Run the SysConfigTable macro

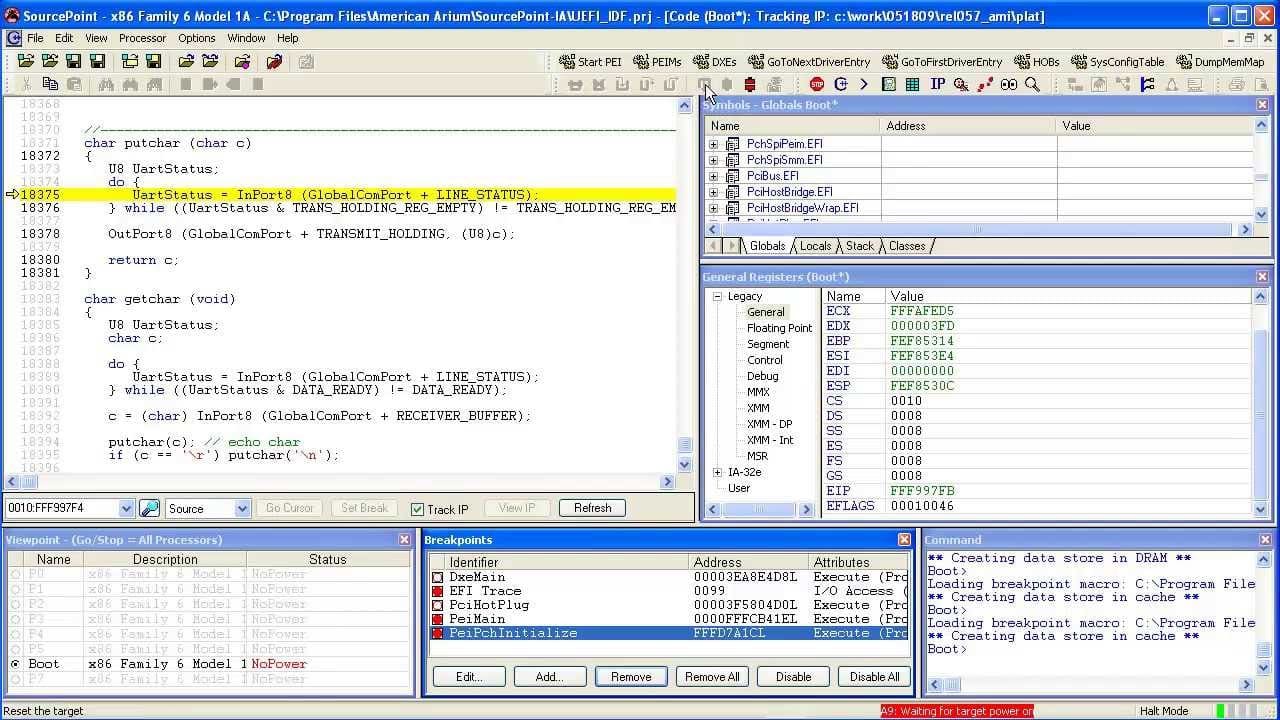coord(1118,62)
